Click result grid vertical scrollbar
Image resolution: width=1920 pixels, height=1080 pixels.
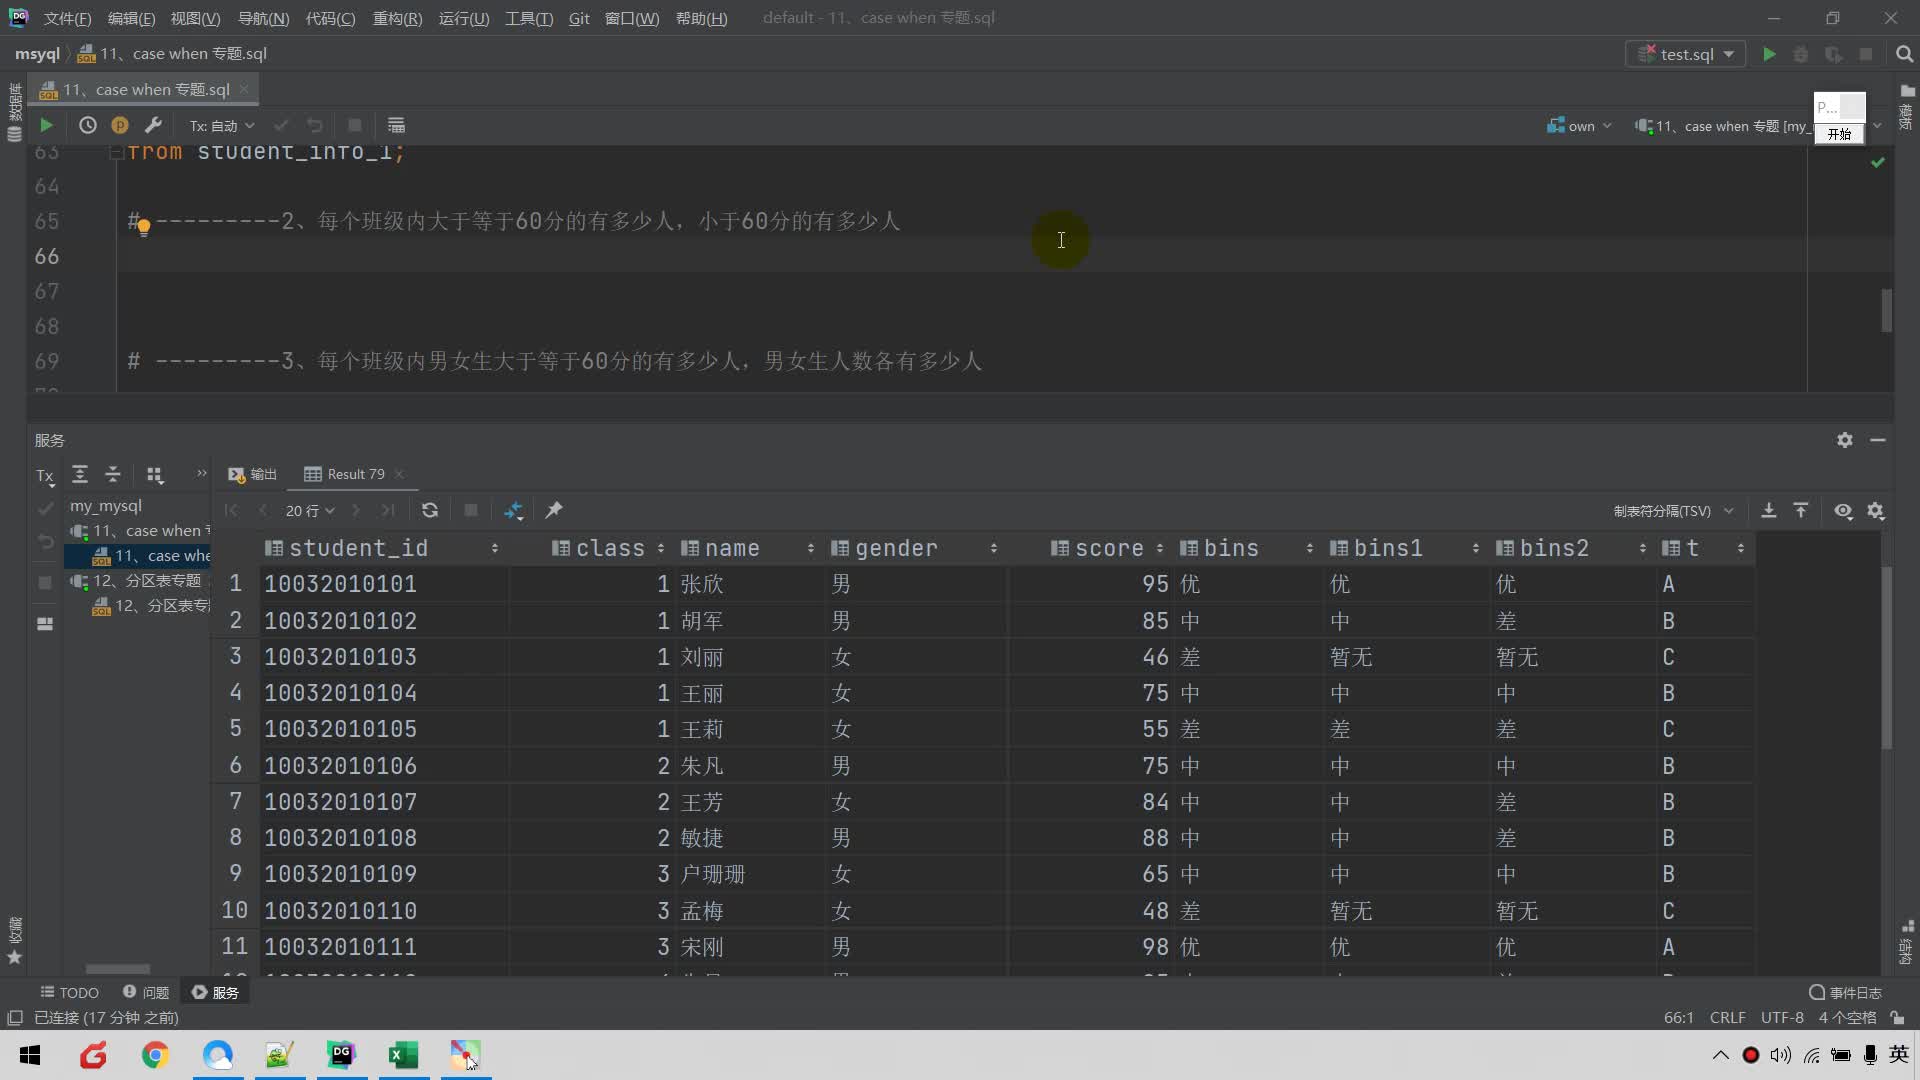click(1887, 657)
